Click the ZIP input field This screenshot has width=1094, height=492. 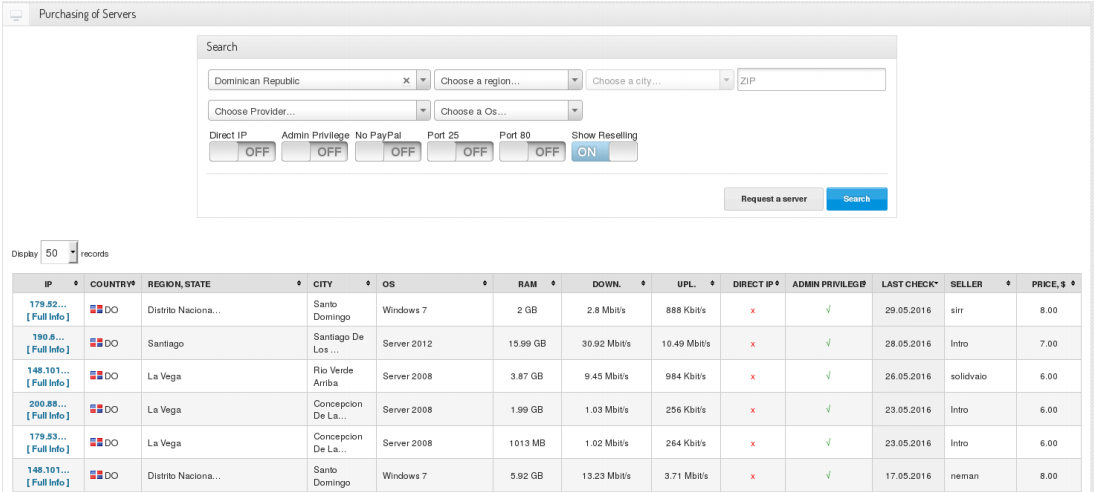811,81
